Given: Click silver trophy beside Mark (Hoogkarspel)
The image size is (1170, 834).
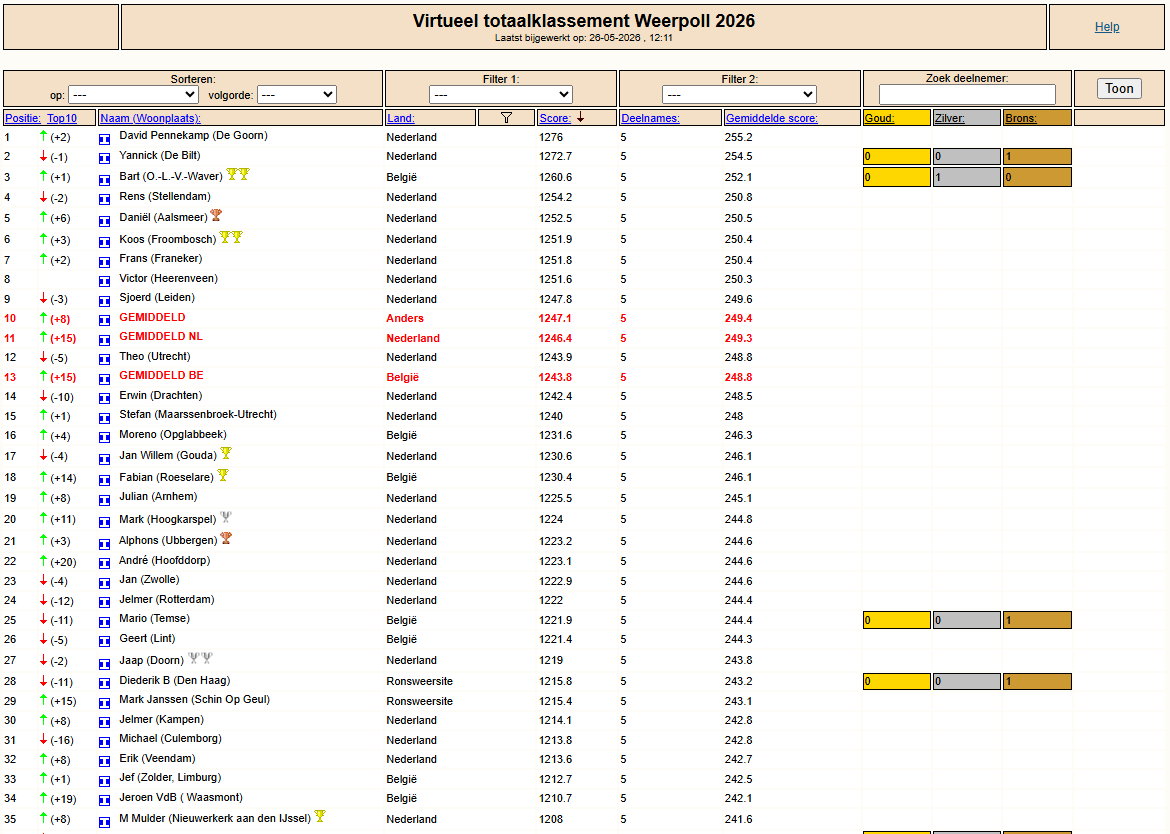Looking at the screenshot, I should tap(226, 517).
